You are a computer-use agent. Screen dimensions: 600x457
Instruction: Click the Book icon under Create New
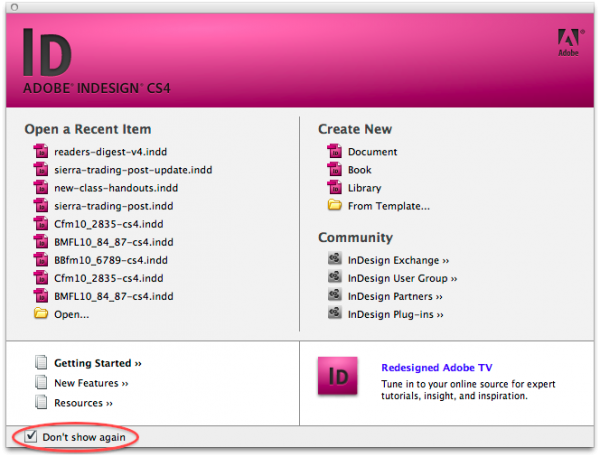click(334, 170)
